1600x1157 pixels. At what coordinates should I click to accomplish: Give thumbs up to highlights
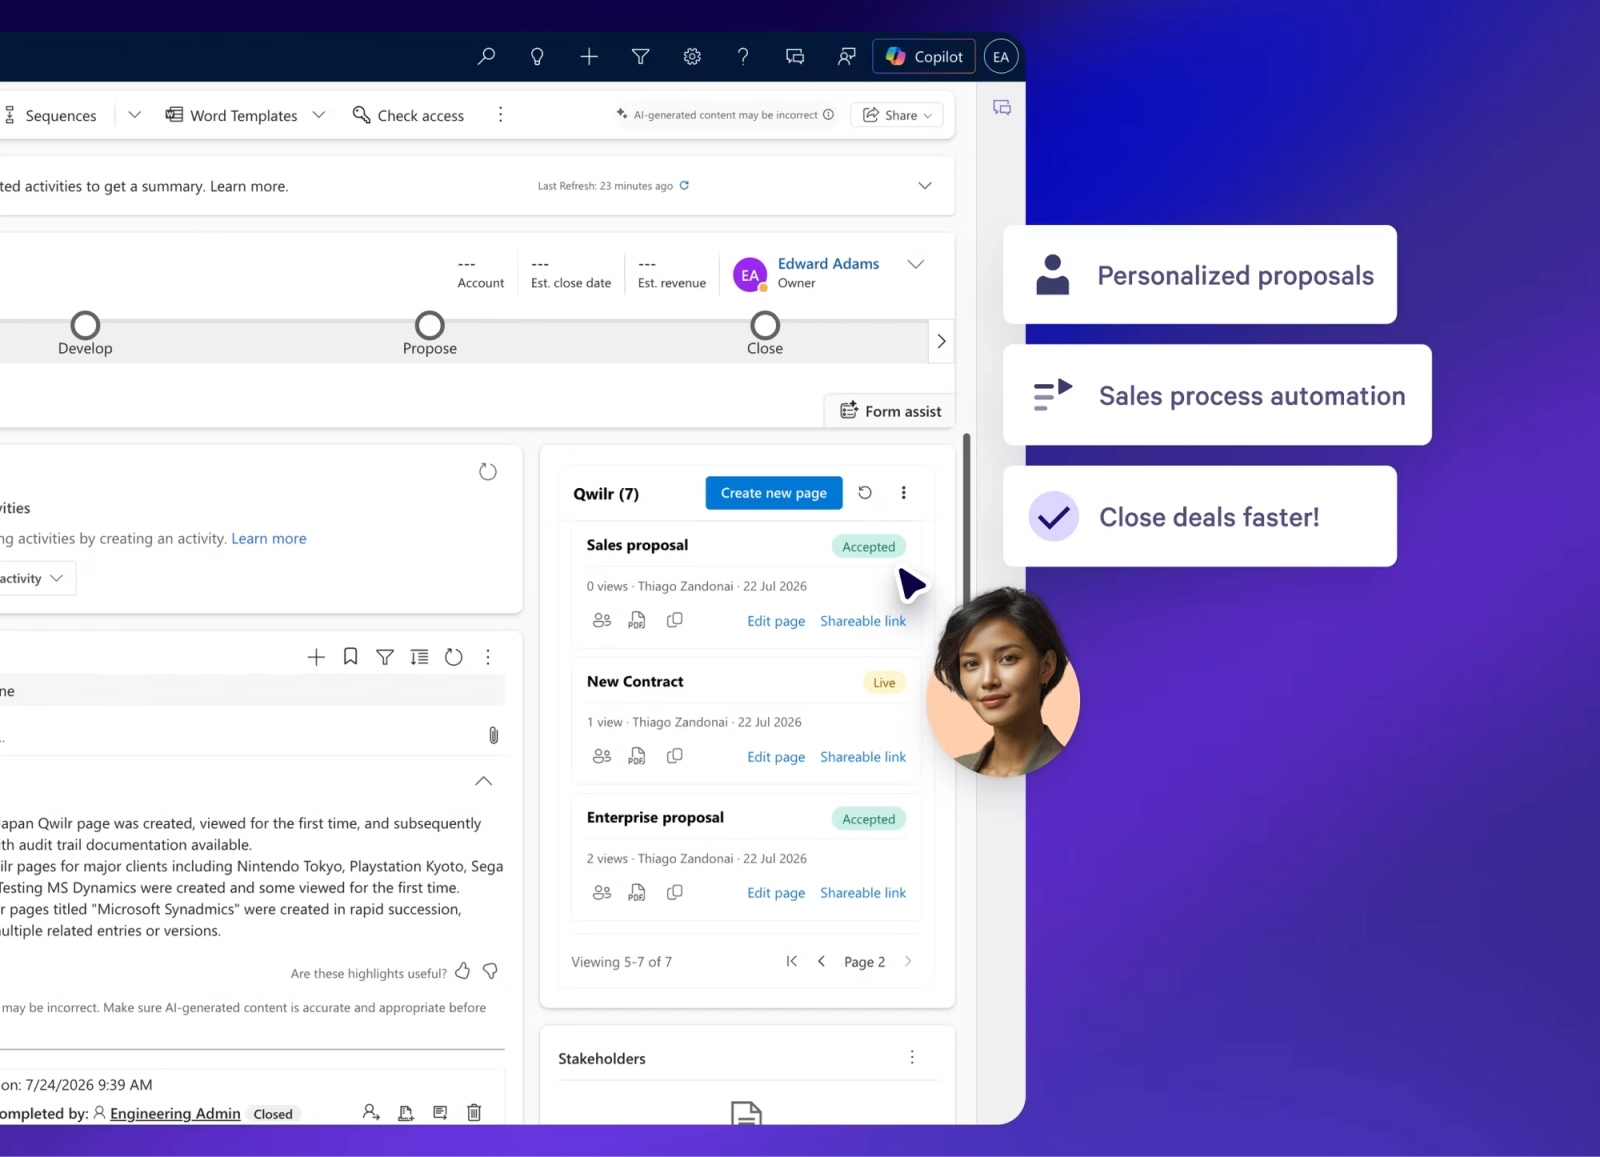pos(463,971)
